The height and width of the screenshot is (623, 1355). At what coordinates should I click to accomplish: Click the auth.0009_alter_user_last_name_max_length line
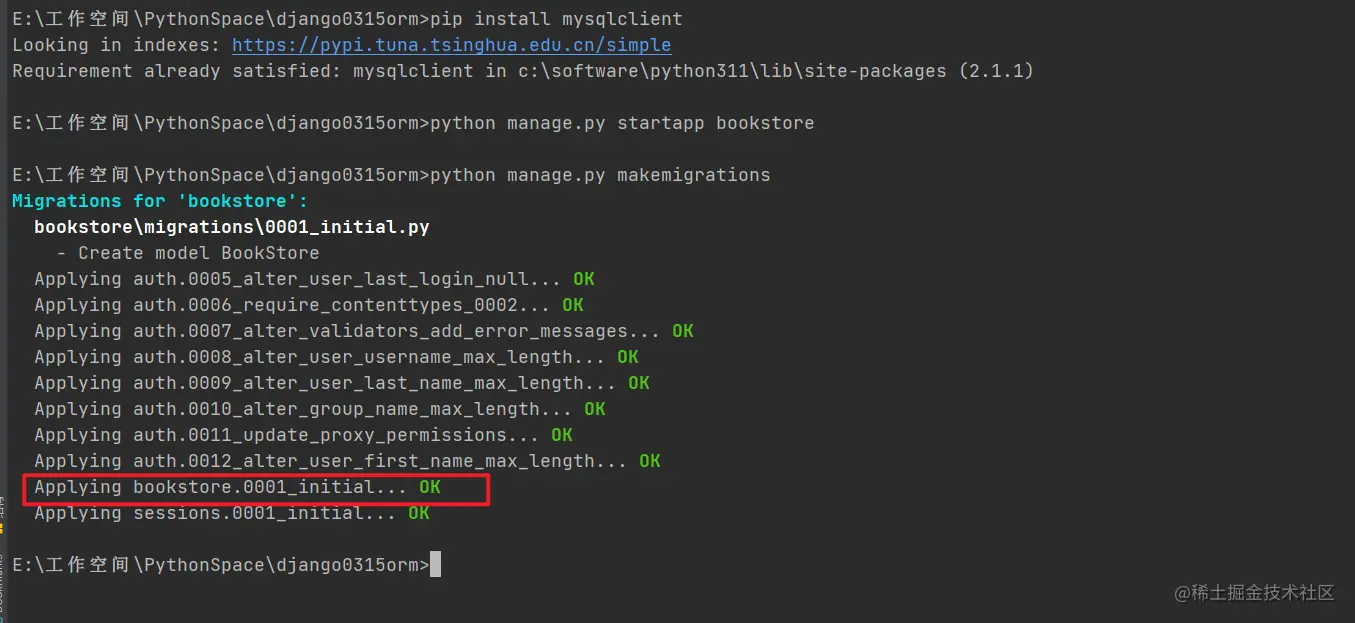click(x=324, y=383)
